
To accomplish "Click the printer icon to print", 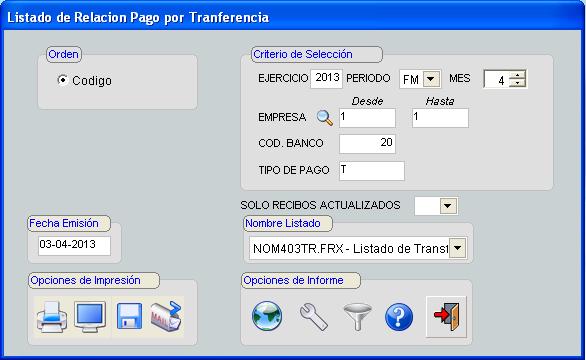I will [x=52, y=317].
